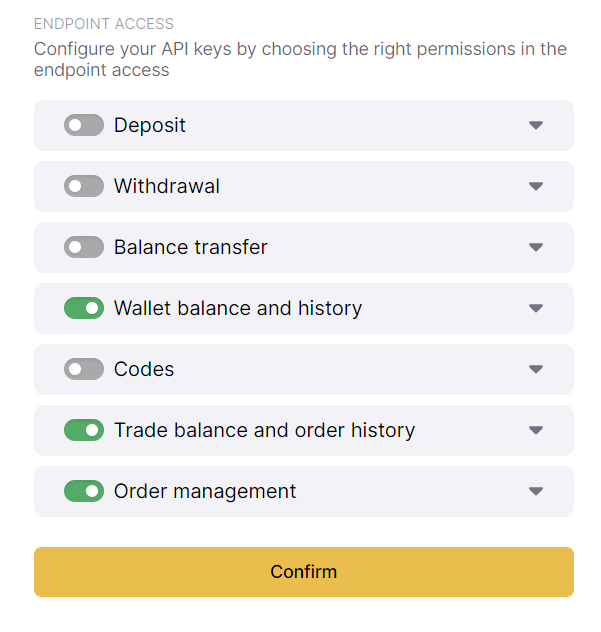This screenshot has width=601, height=632.
Task: Click the yellow Confirm button
Action: [303, 572]
